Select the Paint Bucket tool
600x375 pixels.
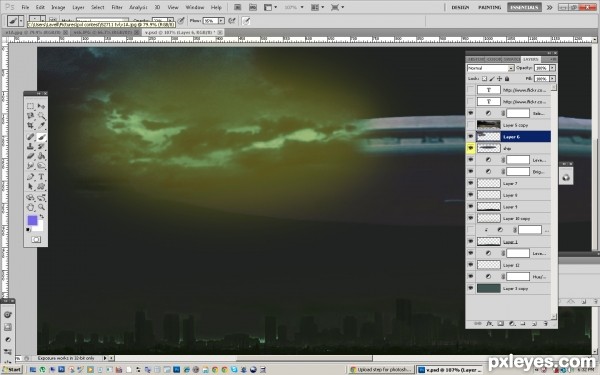tap(41, 156)
